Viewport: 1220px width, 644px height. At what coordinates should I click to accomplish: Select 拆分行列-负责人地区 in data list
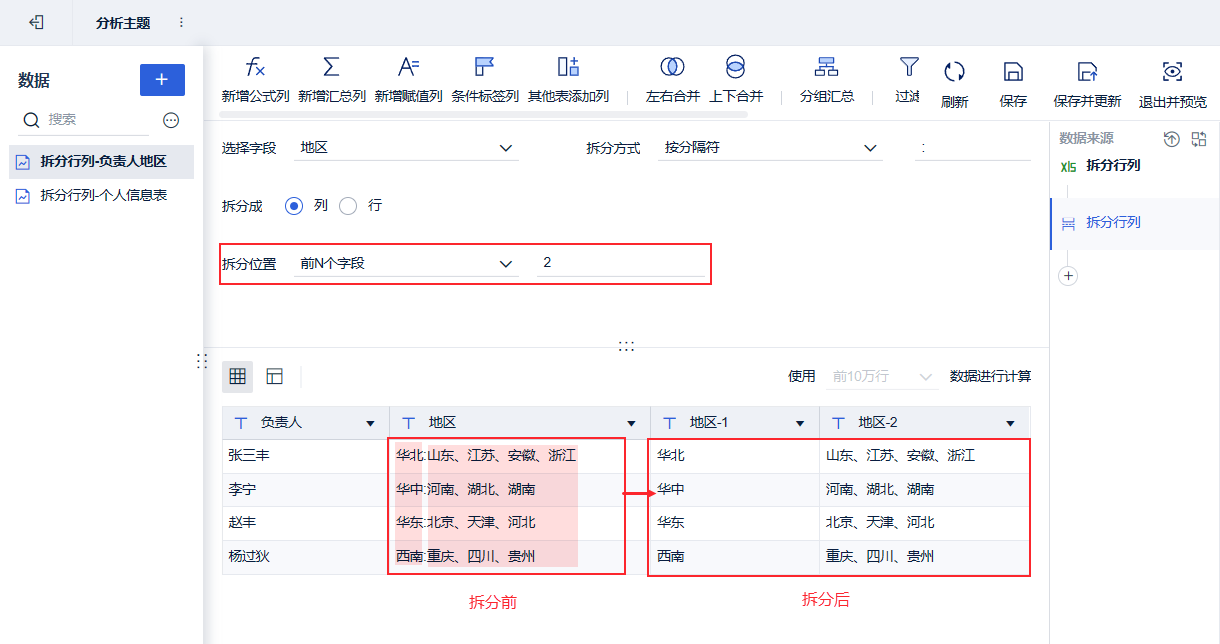[x=101, y=161]
